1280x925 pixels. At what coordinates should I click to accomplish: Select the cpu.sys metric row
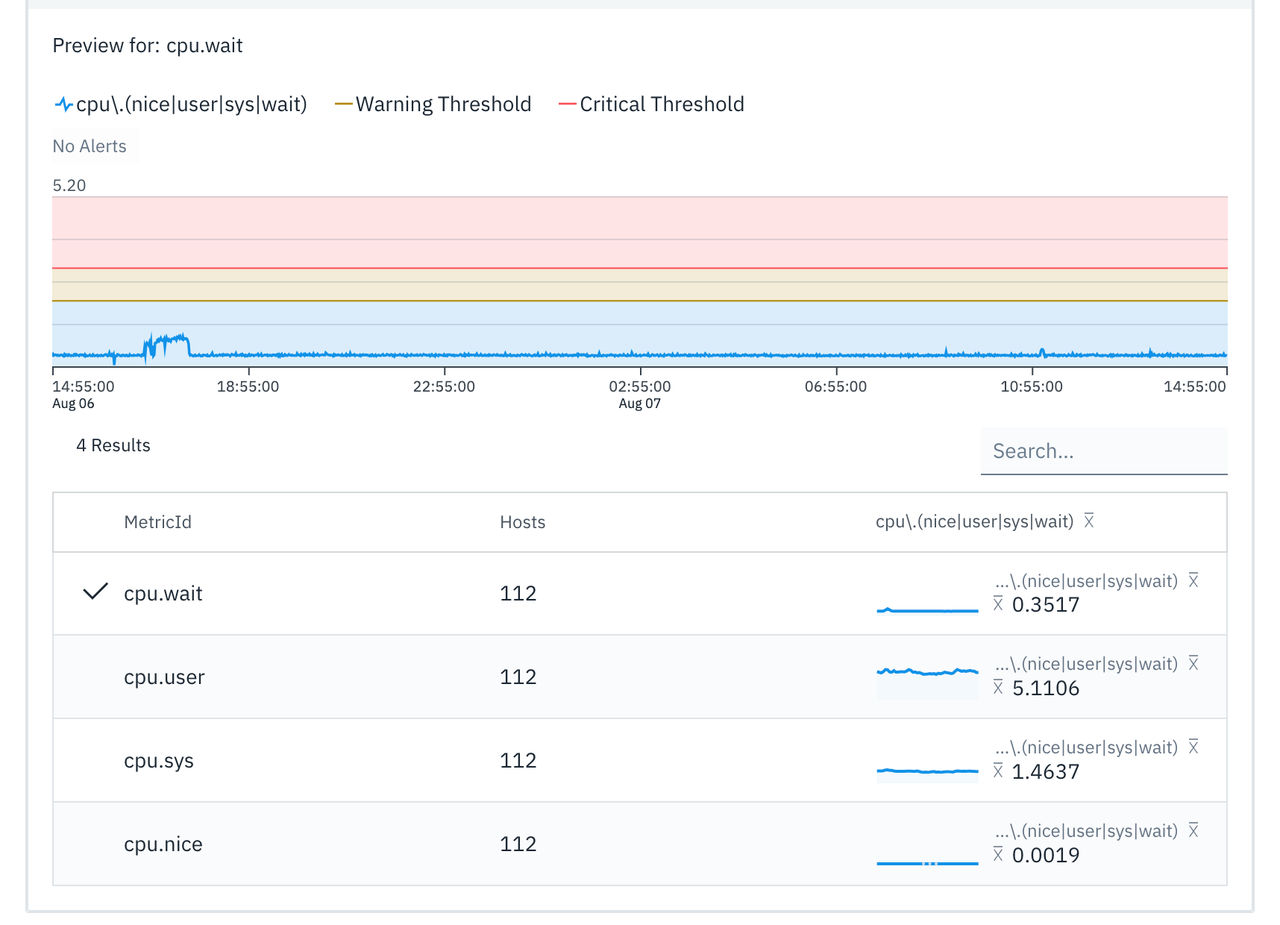[x=640, y=760]
